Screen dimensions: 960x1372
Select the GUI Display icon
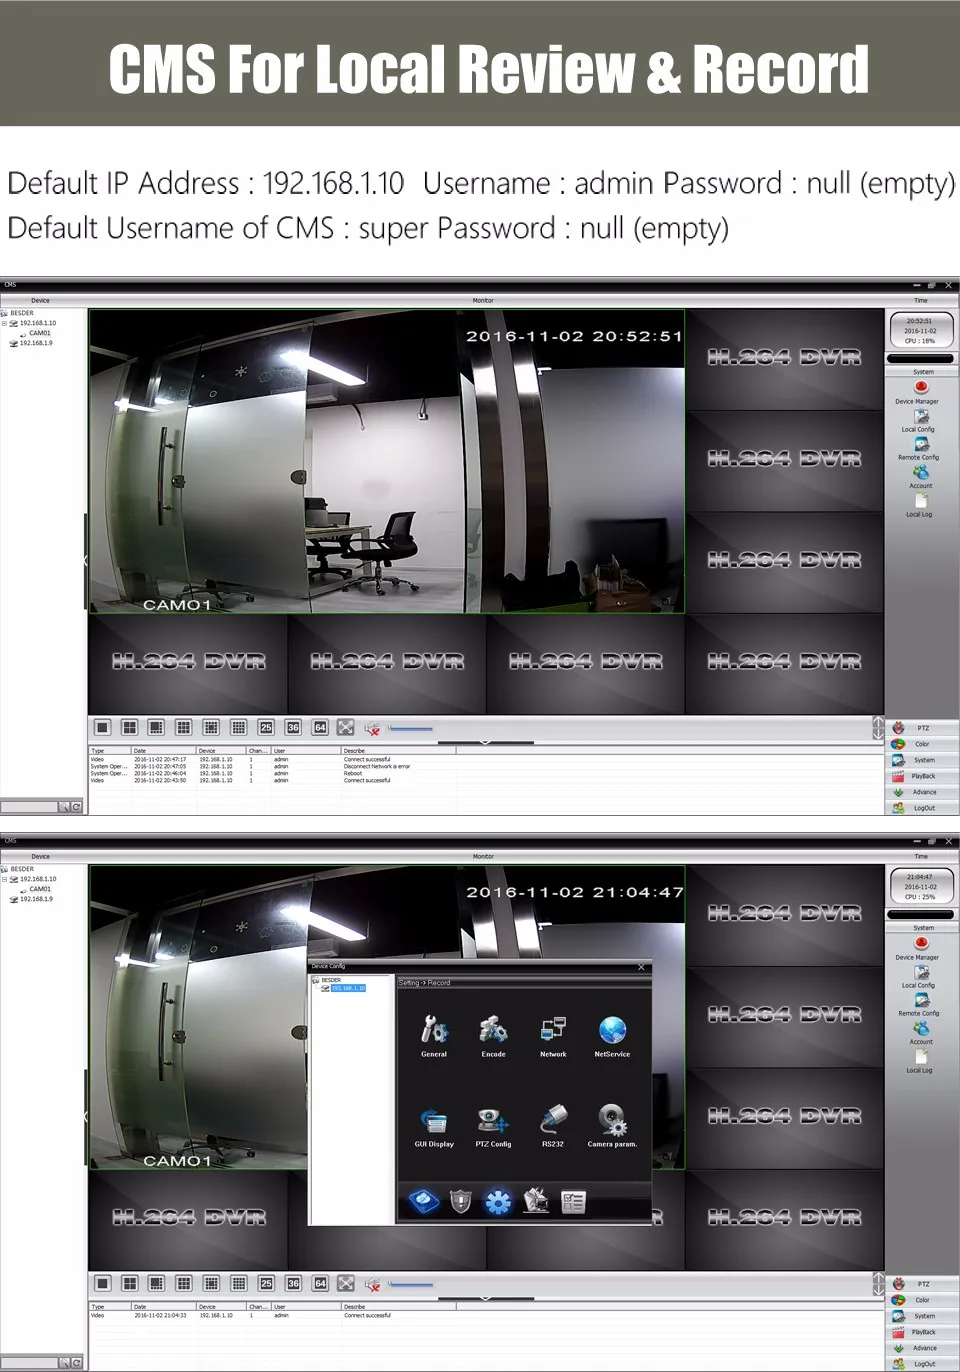coord(434,1124)
